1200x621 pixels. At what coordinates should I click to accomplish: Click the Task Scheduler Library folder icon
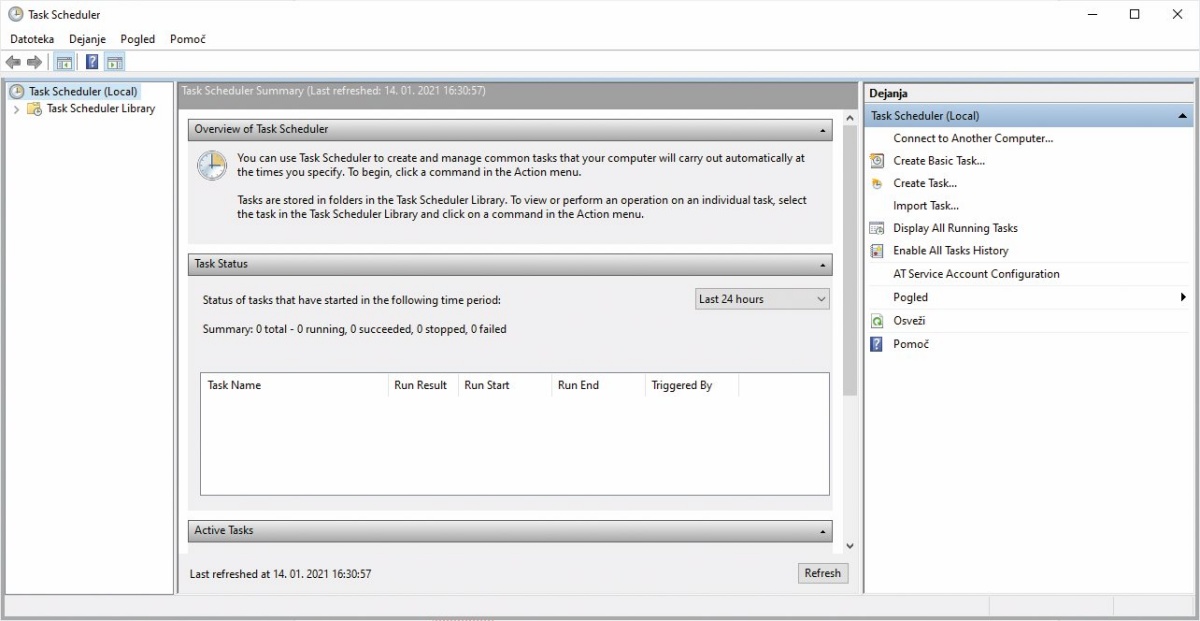34,109
